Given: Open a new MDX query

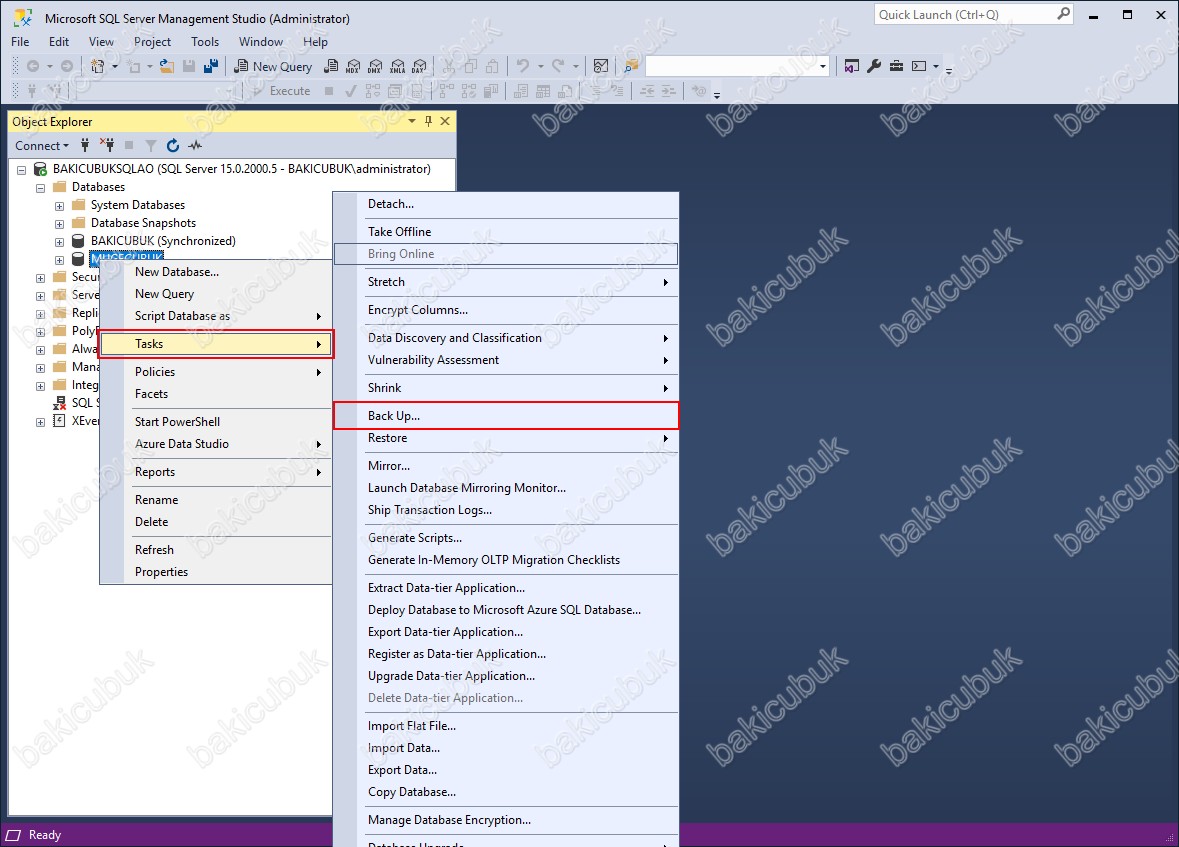Looking at the screenshot, I should click(x=353, y=66).
